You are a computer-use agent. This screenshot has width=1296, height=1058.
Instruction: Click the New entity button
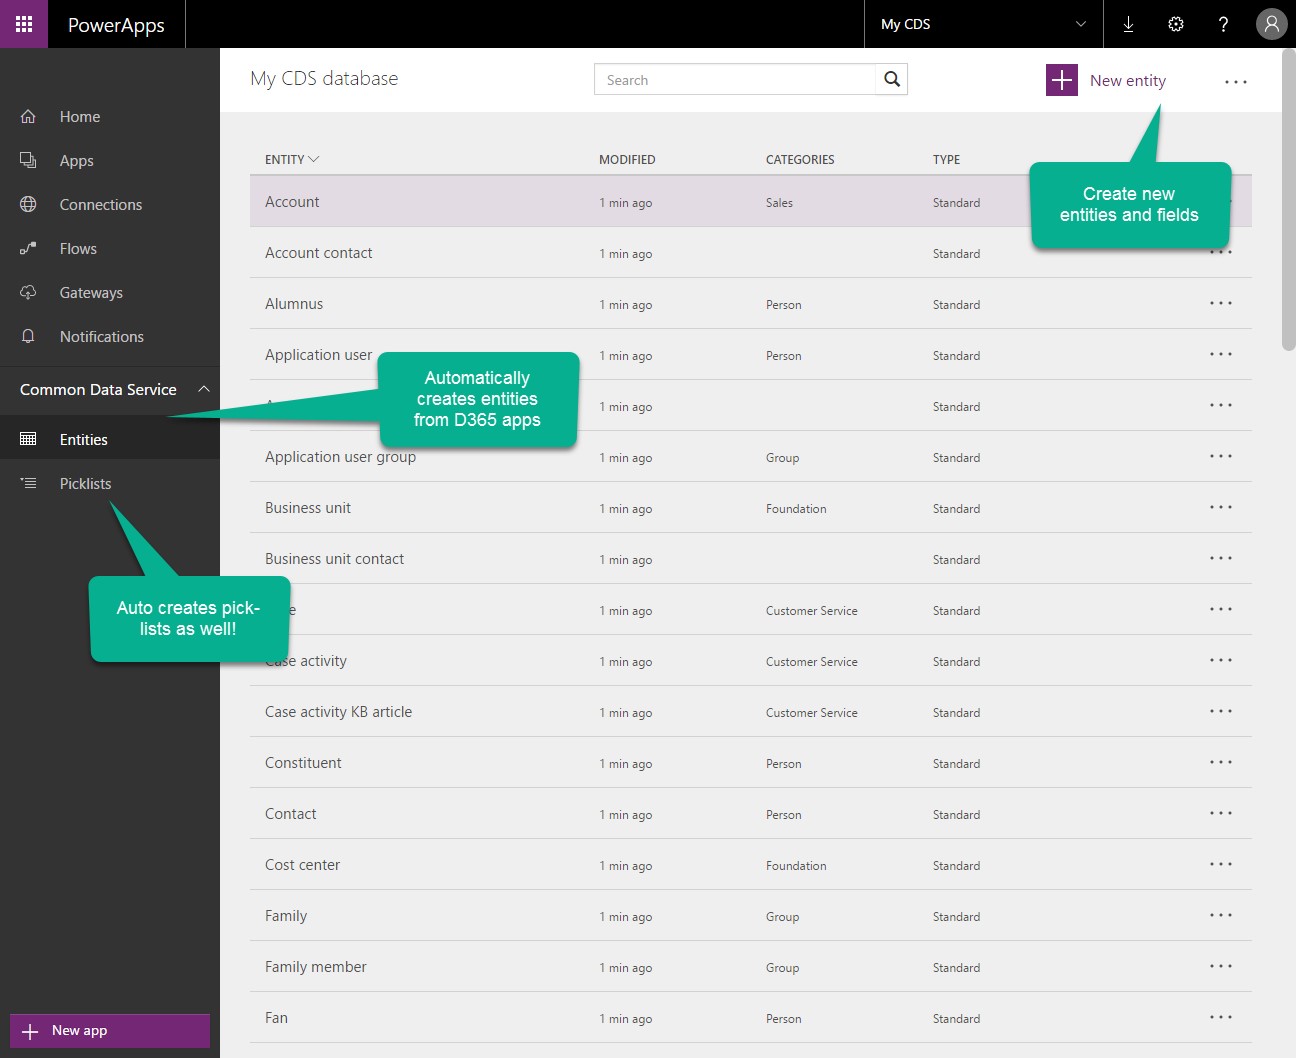click(x=1106, y=80)
